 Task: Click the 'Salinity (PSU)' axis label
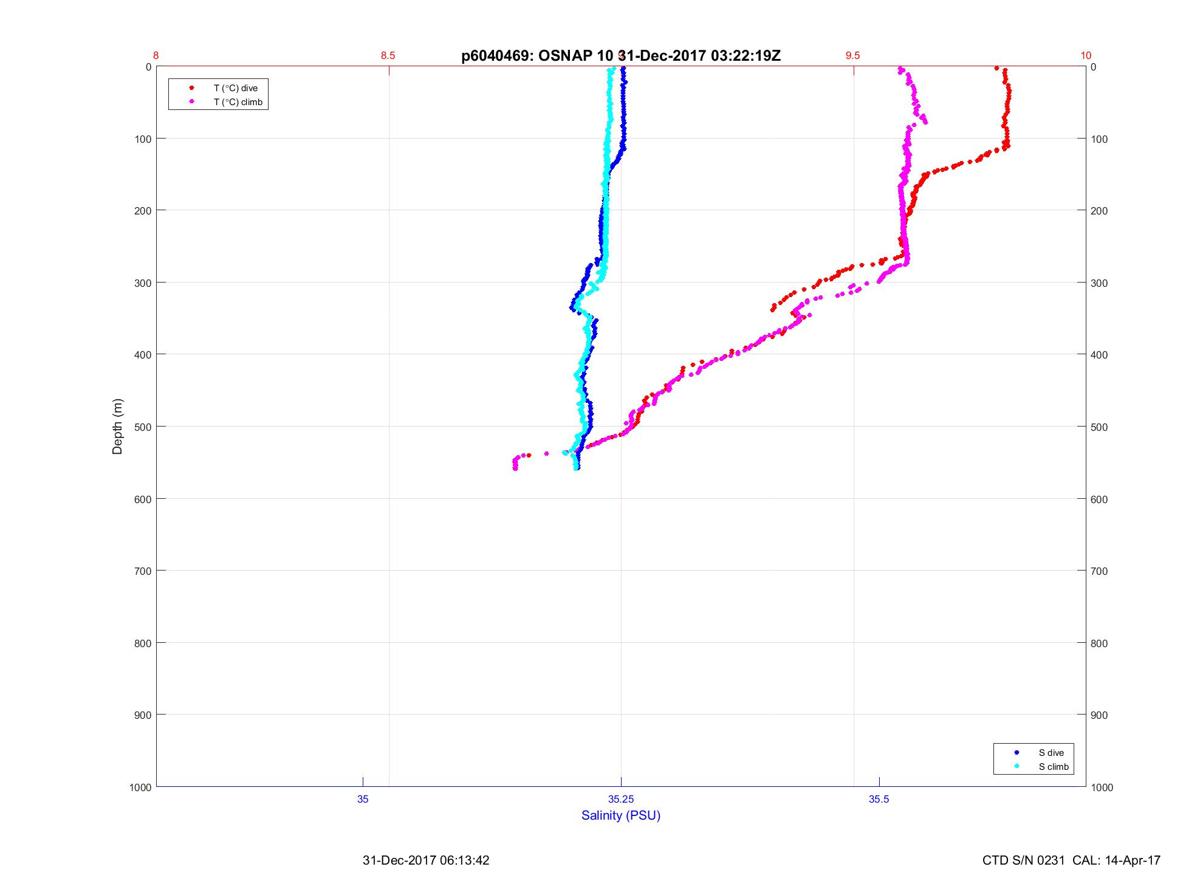(x=621, y=815)
